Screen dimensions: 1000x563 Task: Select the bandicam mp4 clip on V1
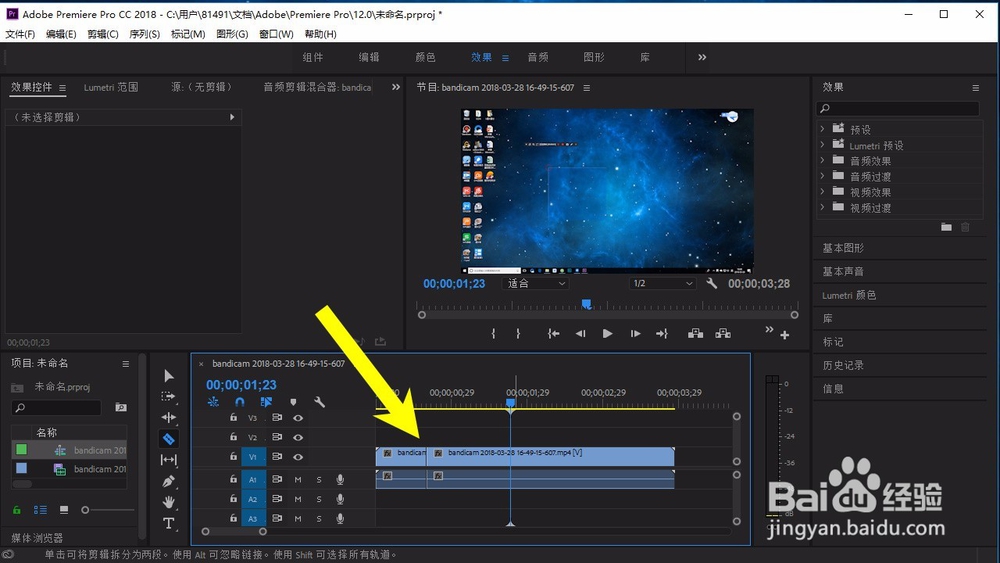coord(550,457)
